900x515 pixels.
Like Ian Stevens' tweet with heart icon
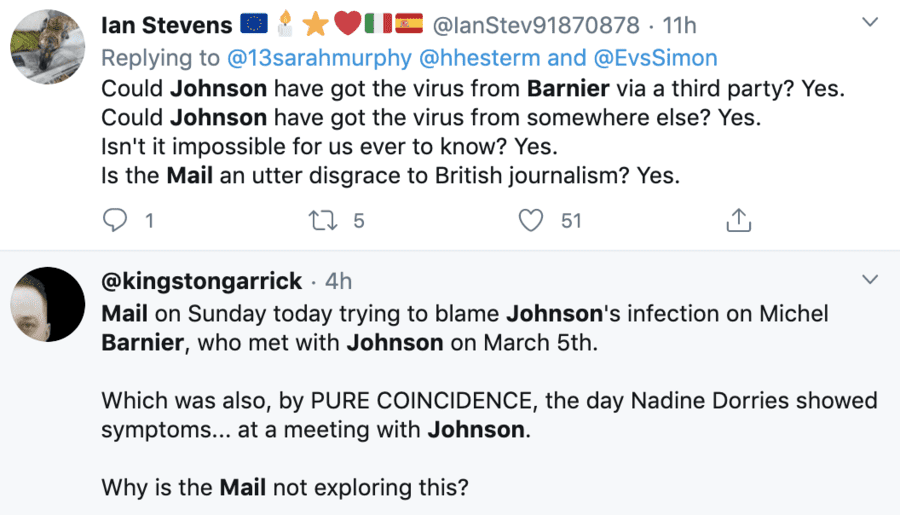(x=531, y=220)
